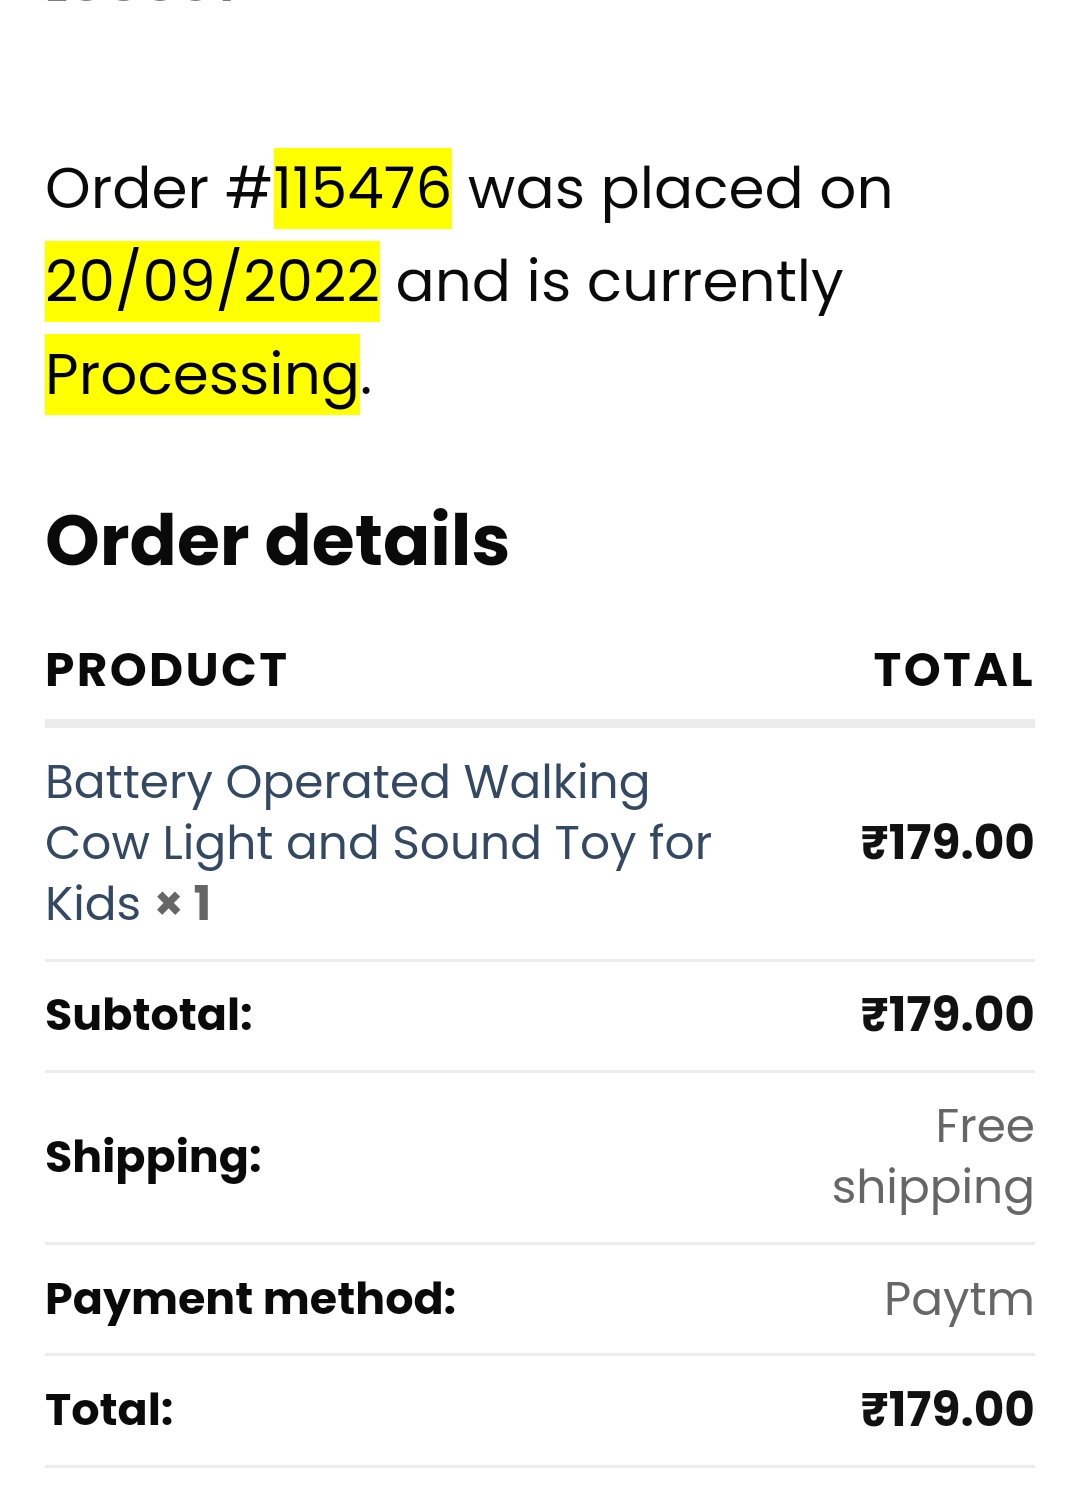Click the Paytm payment value
Screen dimensions: 1080x1510
pyautogui.click(x=958, y=1299)
